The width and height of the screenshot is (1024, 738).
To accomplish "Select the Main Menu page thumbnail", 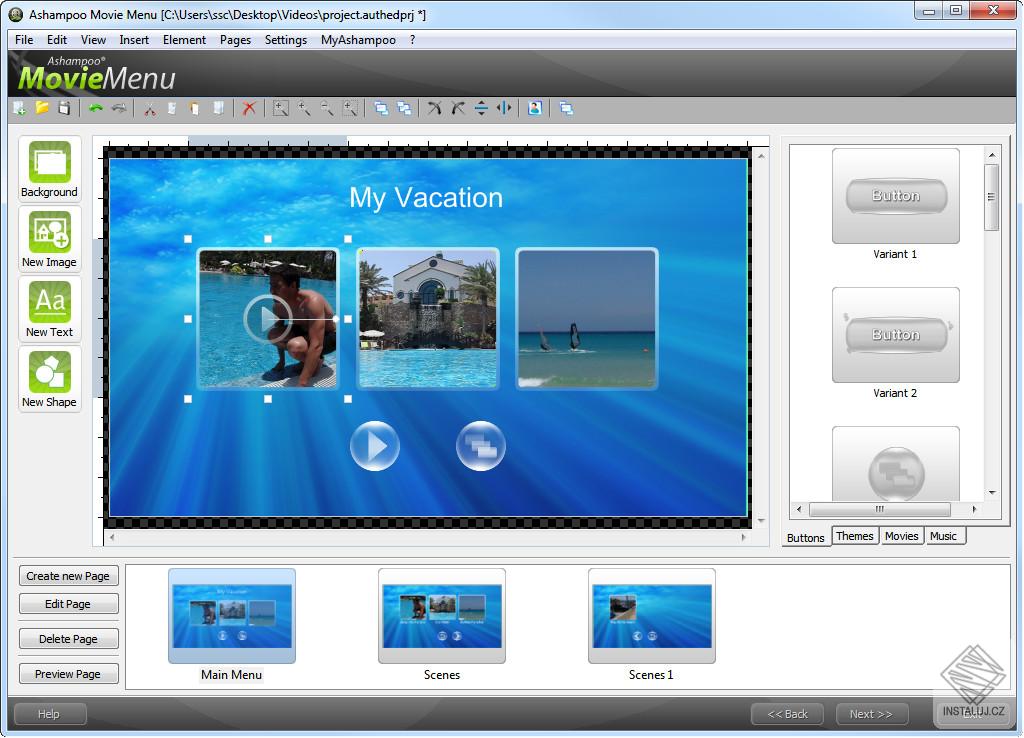I will tap(232, 616).
